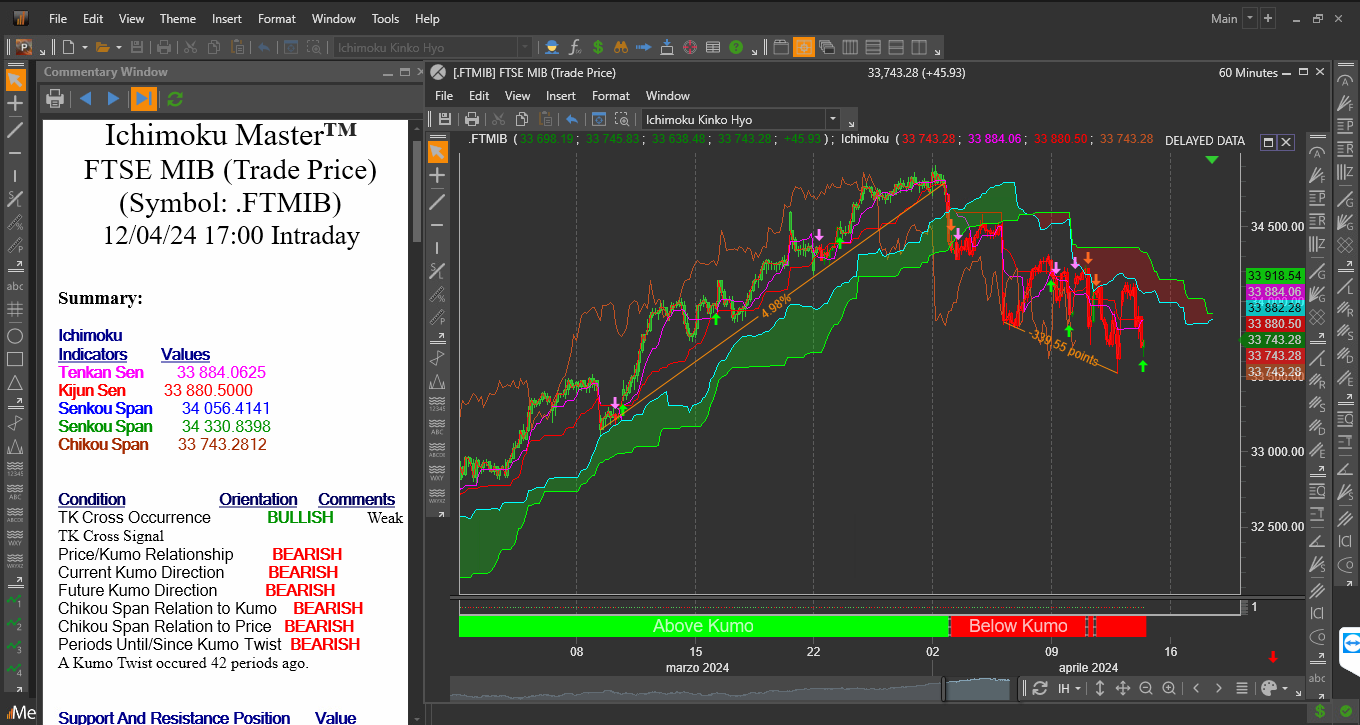Viewport: 1360px width, 725px height.
Task: Click the green Above Kumo ribbon segment
Action: [703, 626]
